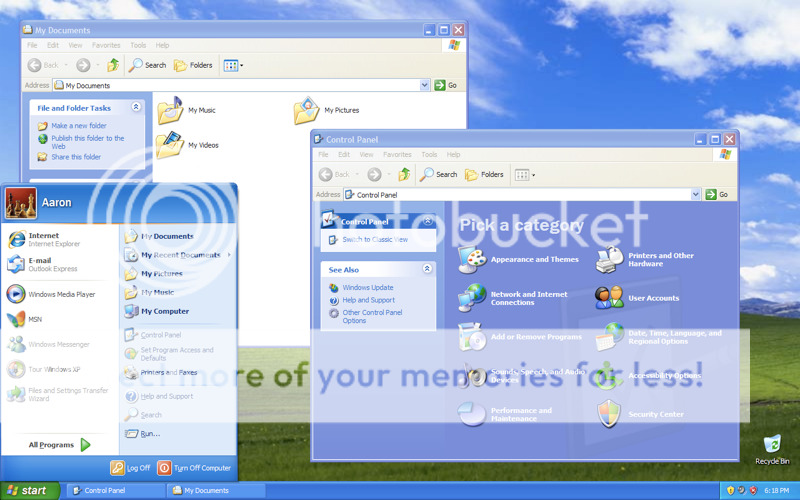
Task: Open Printers and Faxes in Start menu
Action: (x=161, y=372)
